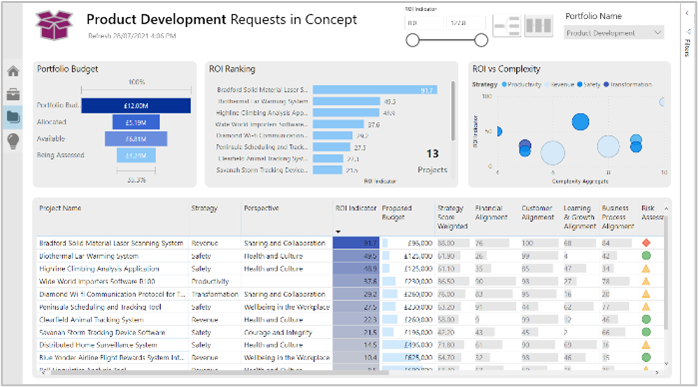Click green risk circle for Blue Yonder row

point(646,357)
